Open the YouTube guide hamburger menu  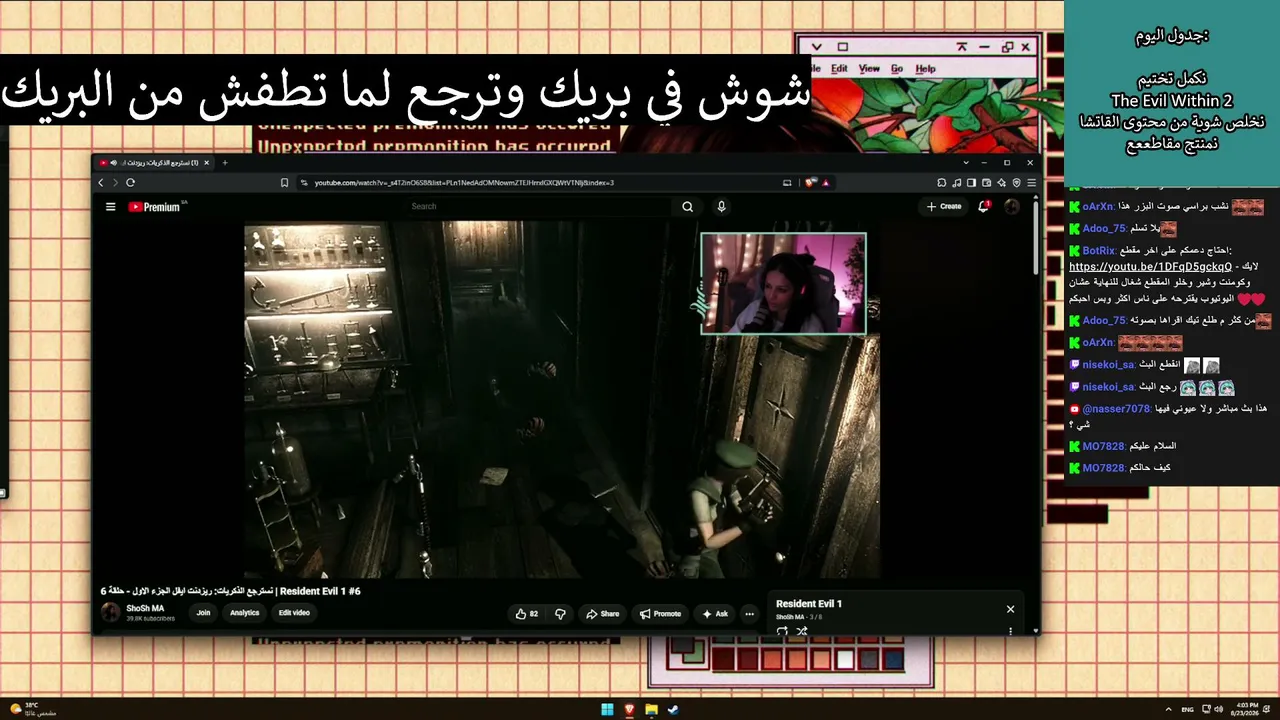tap(110, 207)
